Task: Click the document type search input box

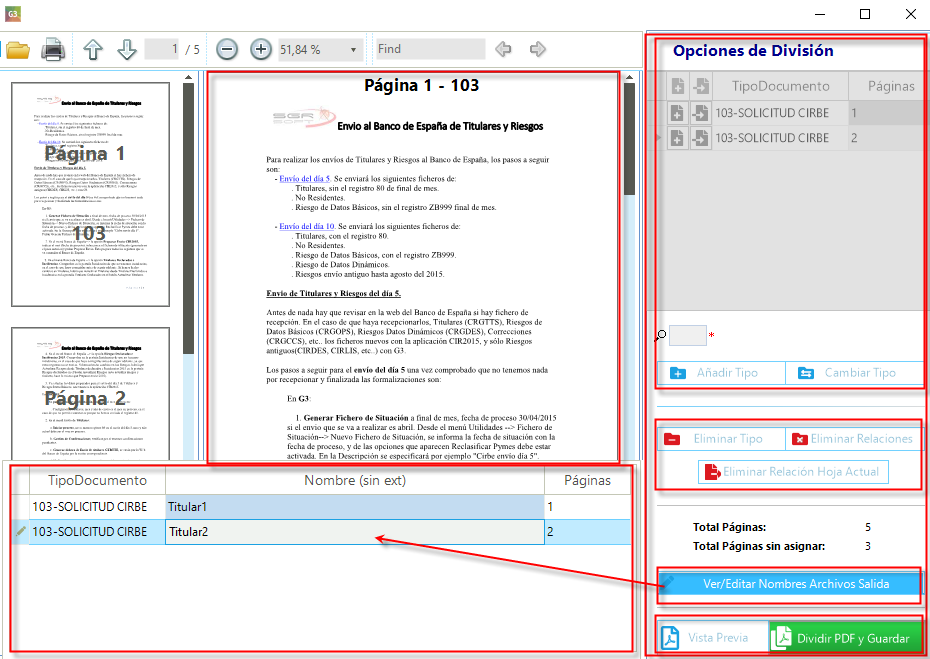Action: pyautogui.click(x=687, y=335)
